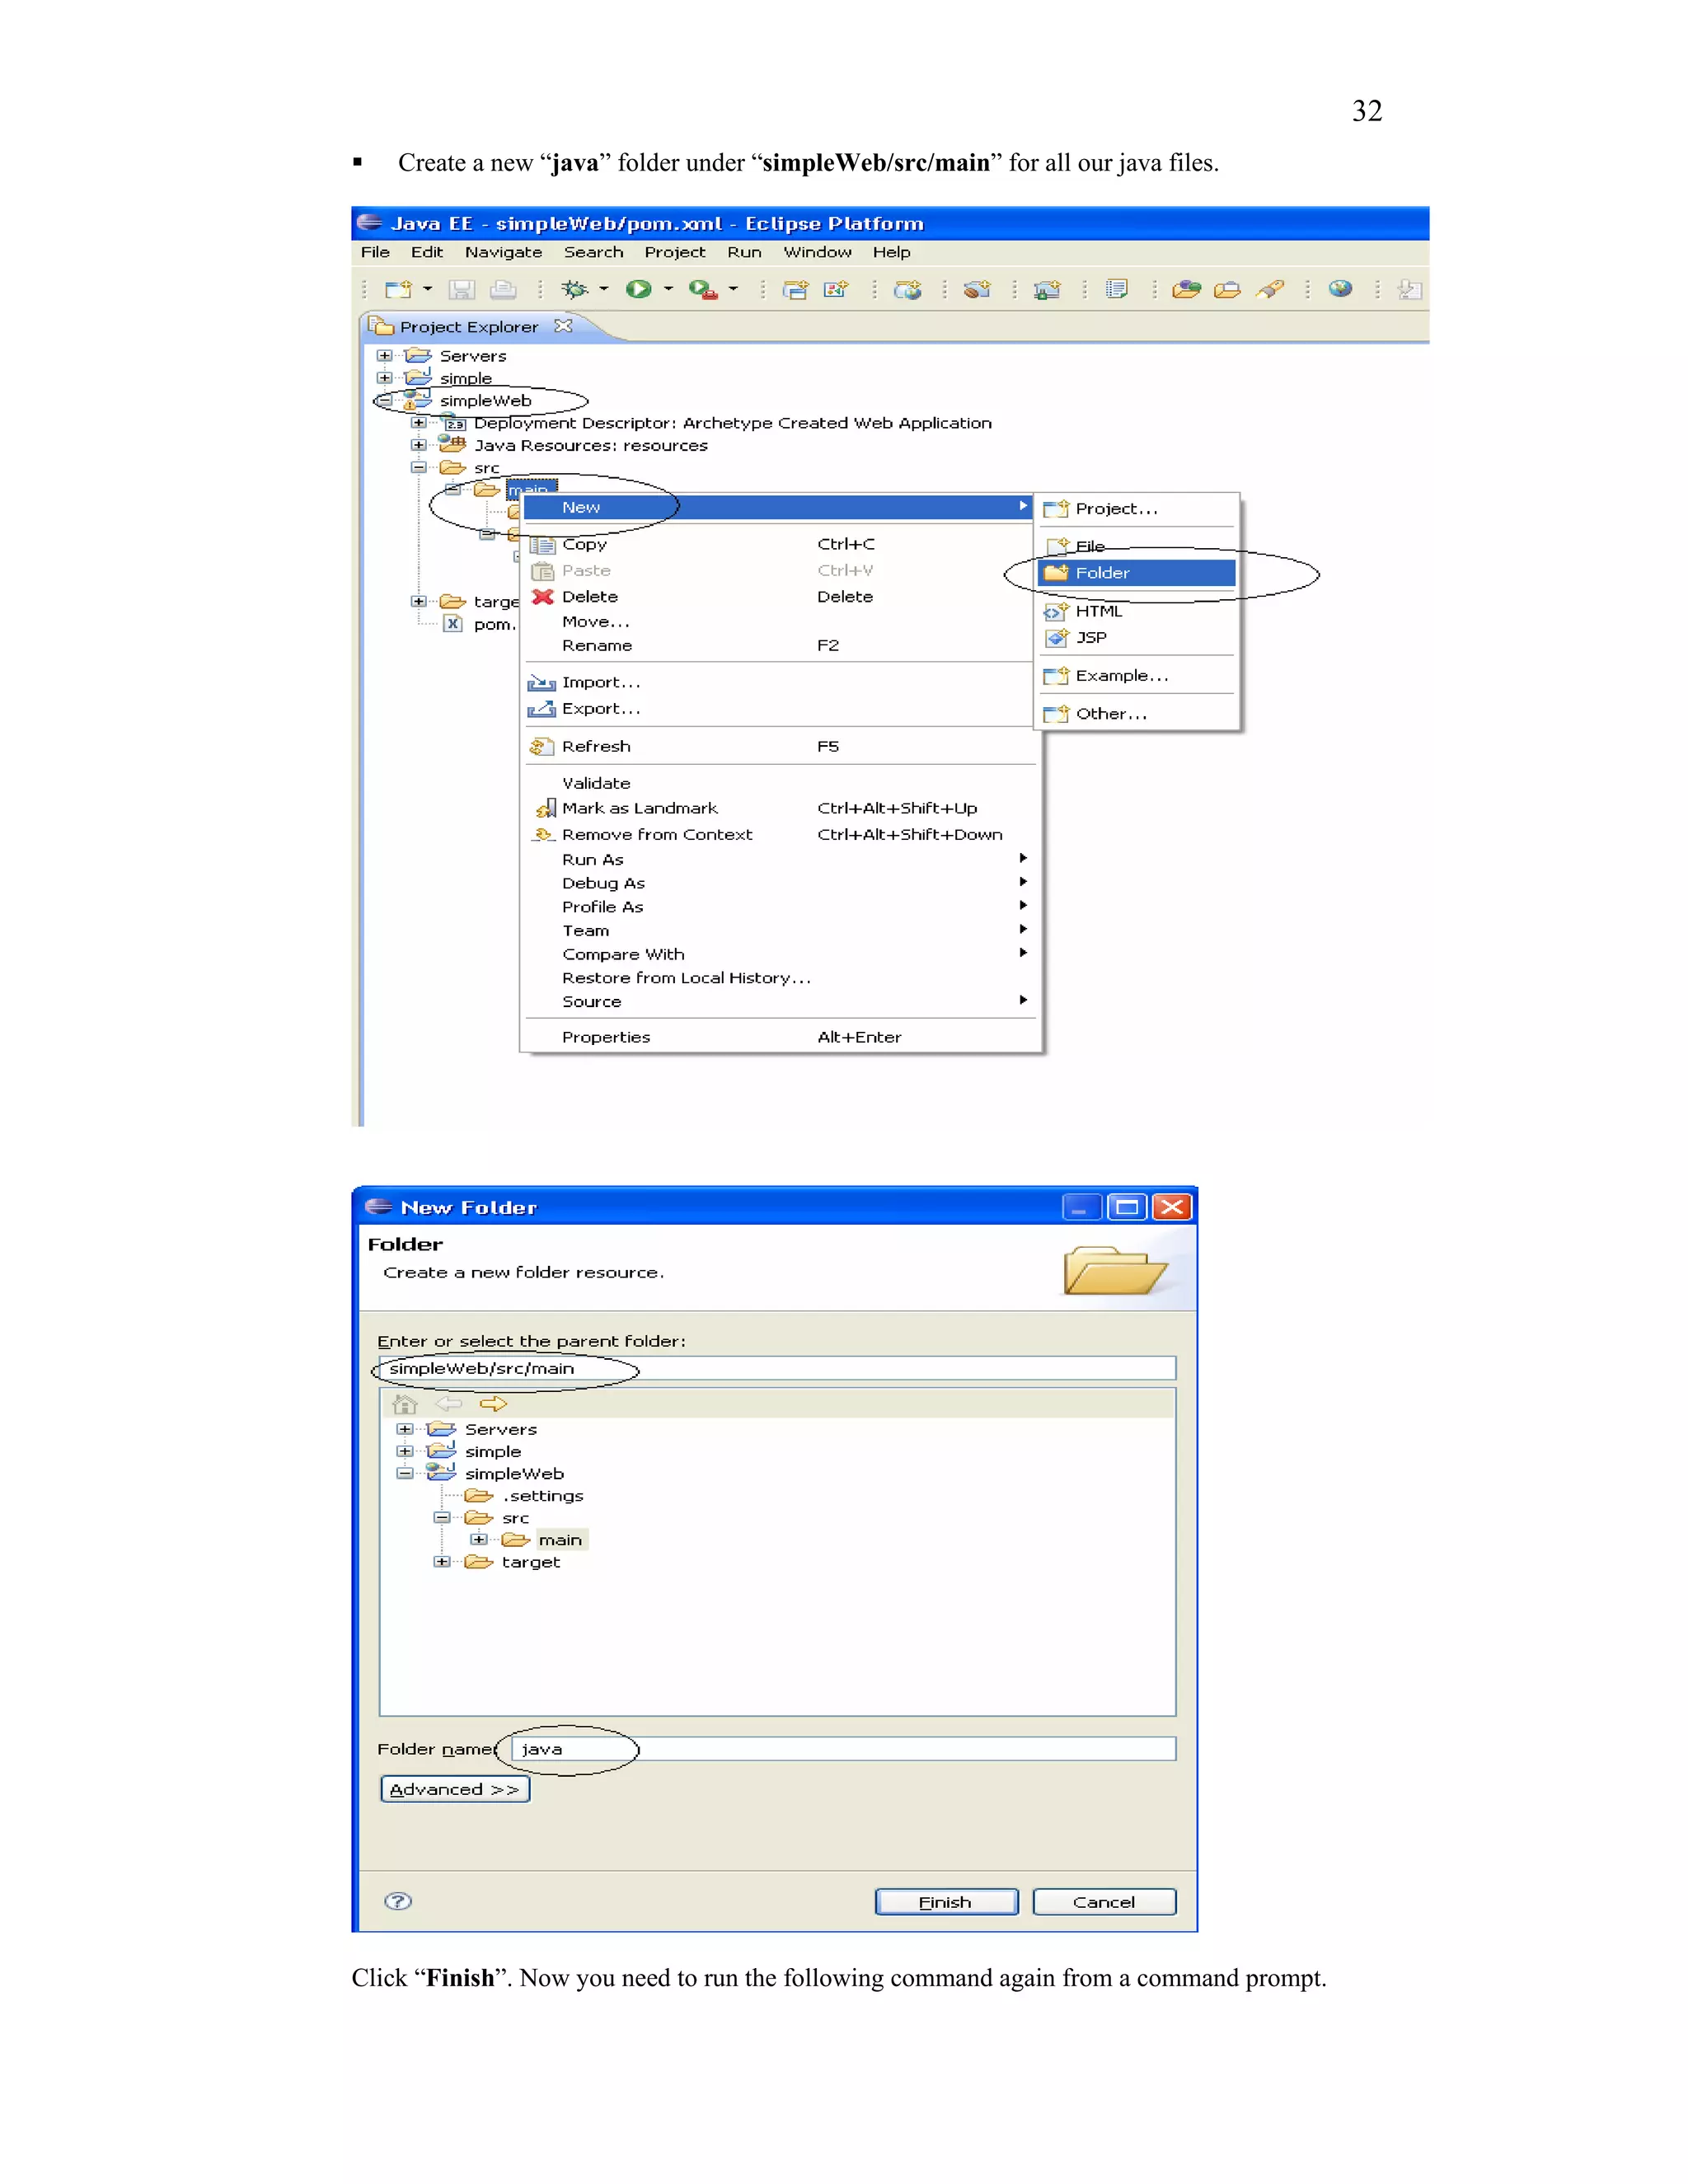Choose Validate in the context menu

coord(778,783)
